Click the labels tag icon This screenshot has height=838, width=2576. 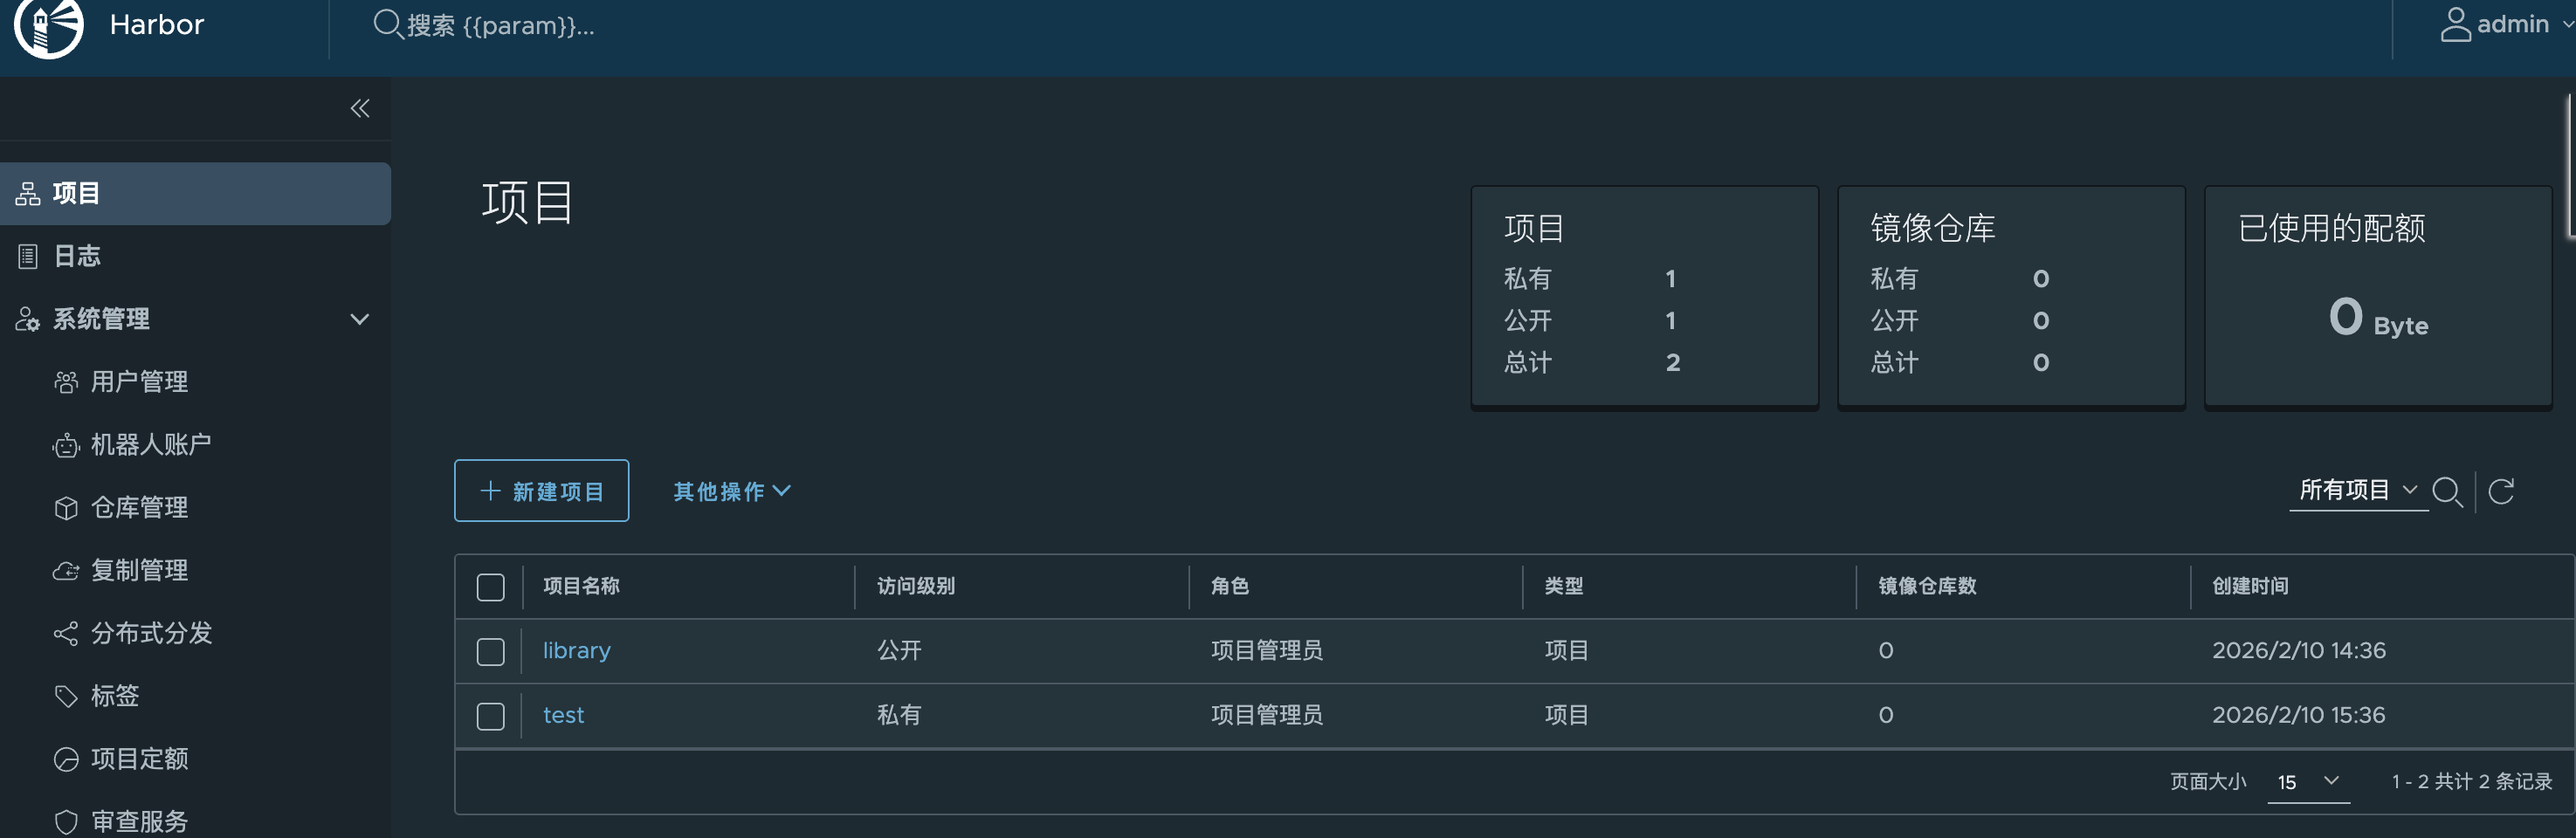(x=66, y=696)
